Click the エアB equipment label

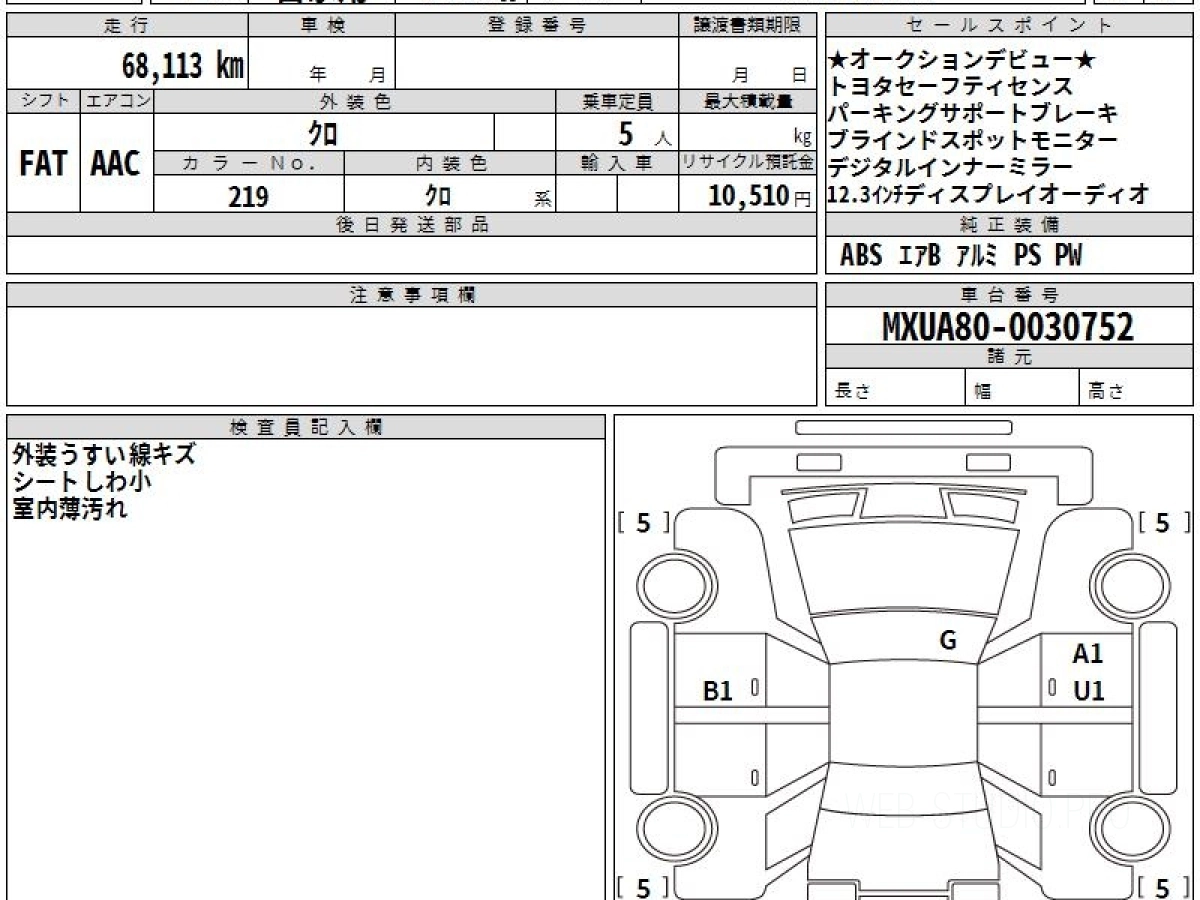pos(920,256)
